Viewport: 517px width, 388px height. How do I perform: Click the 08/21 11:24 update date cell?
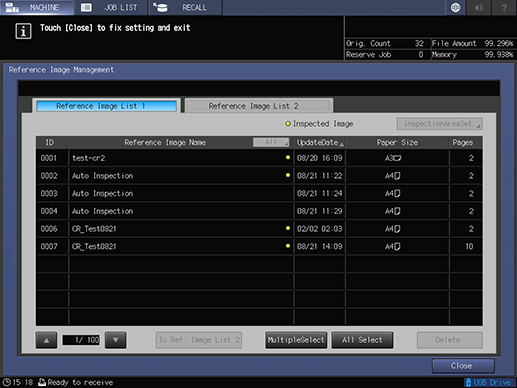tap(320, 193)
